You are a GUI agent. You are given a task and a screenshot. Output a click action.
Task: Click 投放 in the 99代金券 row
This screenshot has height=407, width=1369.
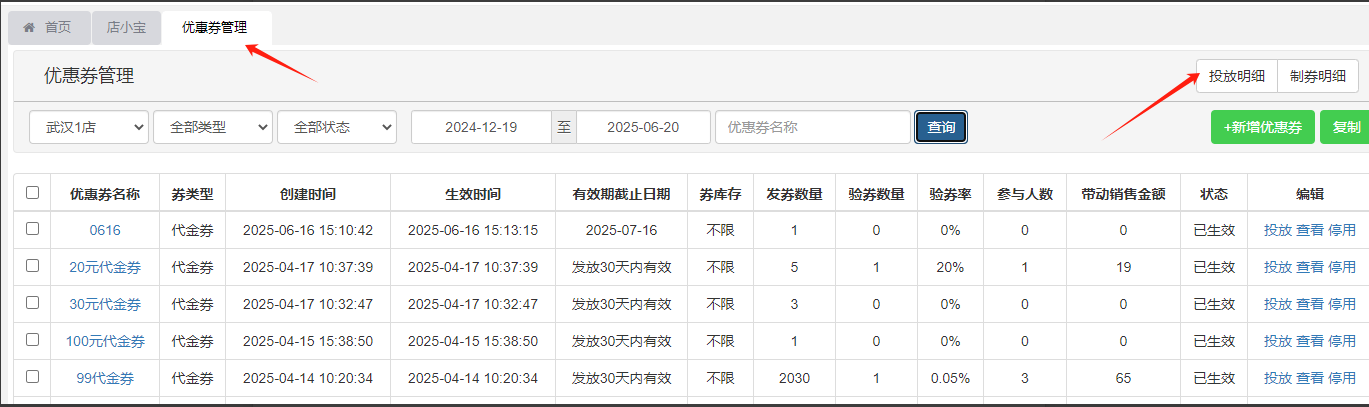pos(1277,378)
